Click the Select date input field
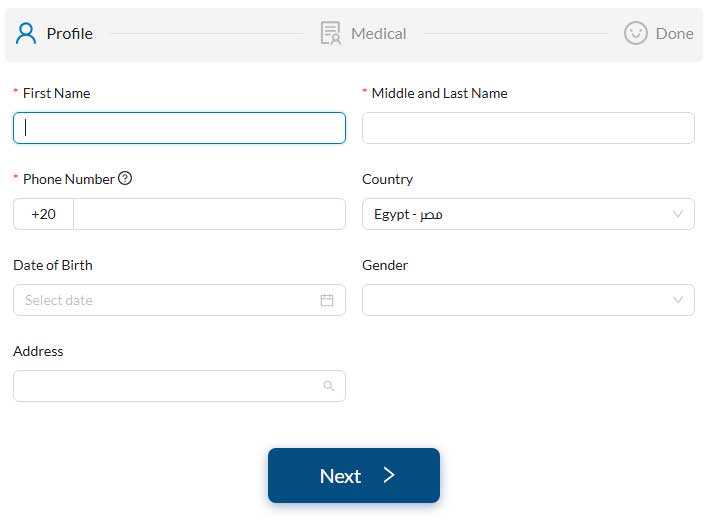The width and height of the screenshot is (705, 524). pyautogui.click(x=165, y=300)
